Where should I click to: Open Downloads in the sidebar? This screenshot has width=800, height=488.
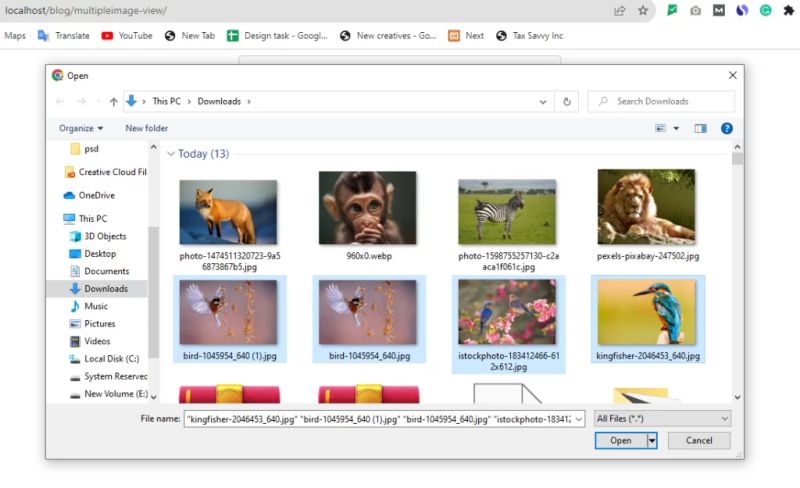pyautogui.click(x=97, y=288)
